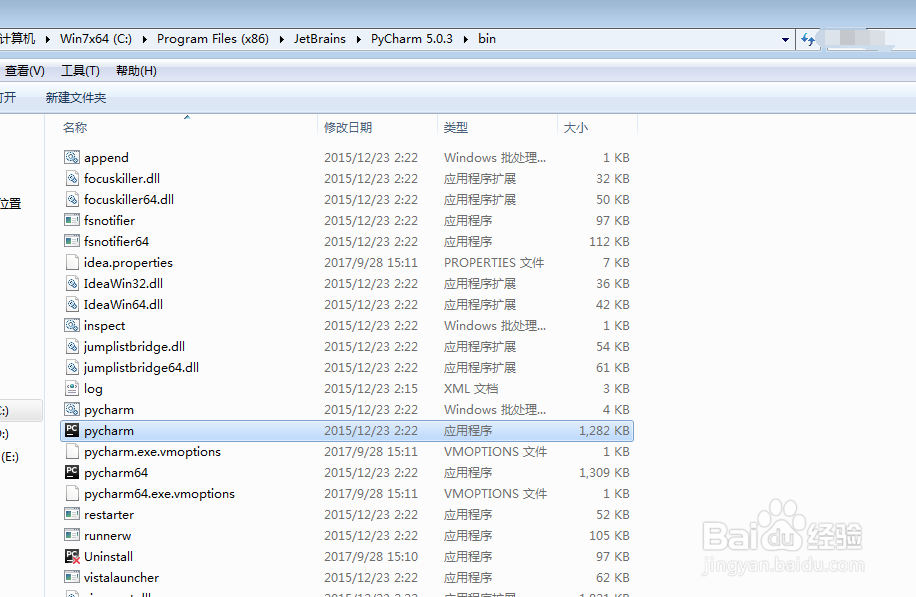This screenshot has height=597, width=916.
Task: Click the inspect batch file icon
Action: coord(72,325)
